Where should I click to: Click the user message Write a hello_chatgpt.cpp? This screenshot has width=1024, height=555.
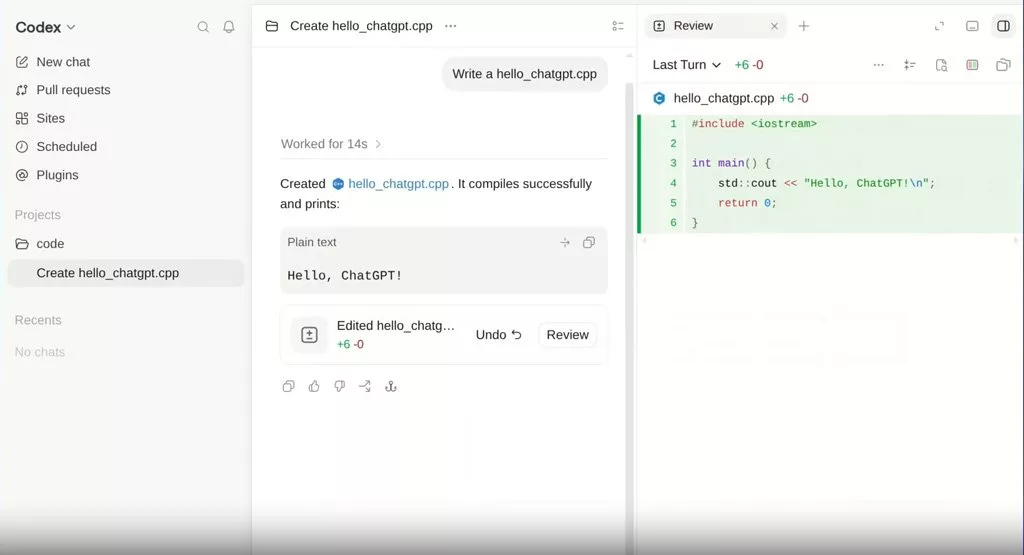pos(524,74)
